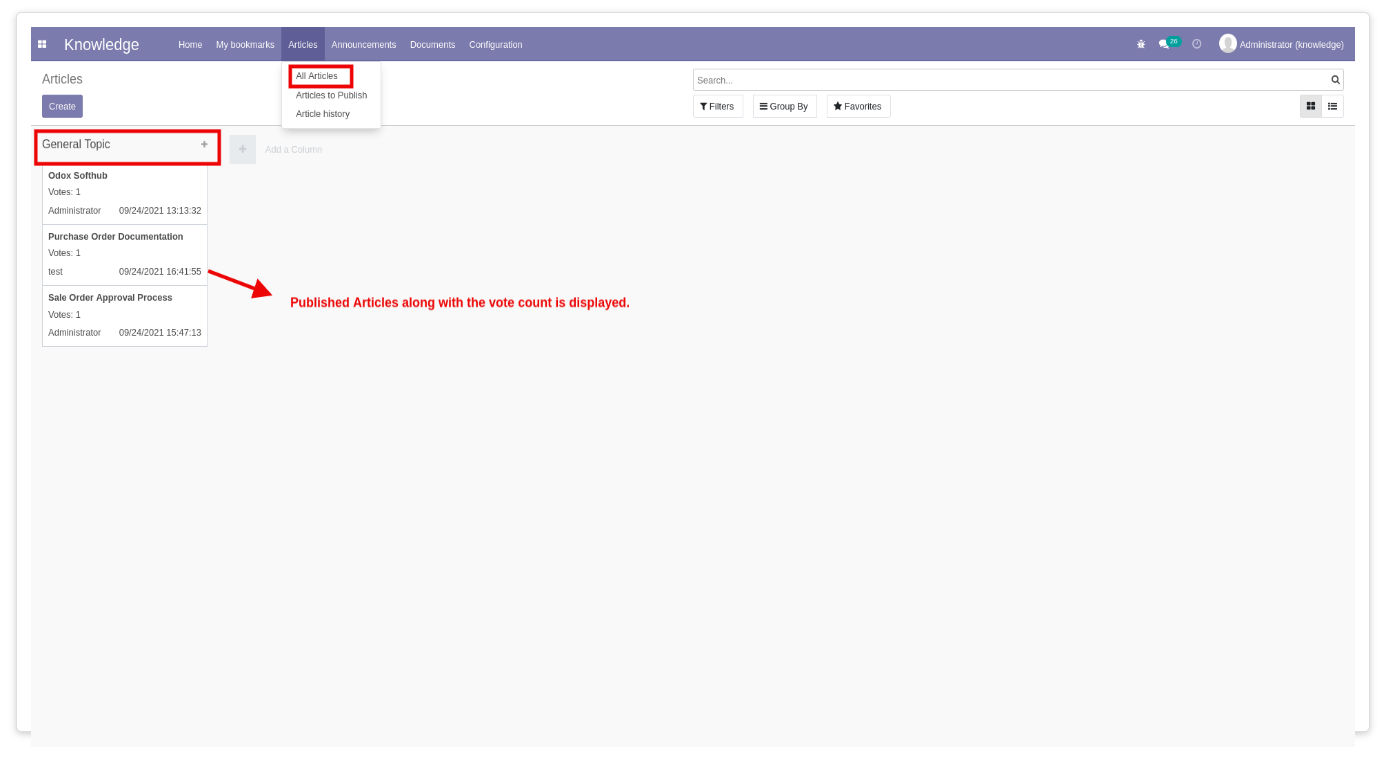
Task: Switch to kanban view icon
Action: point(1311,106)
